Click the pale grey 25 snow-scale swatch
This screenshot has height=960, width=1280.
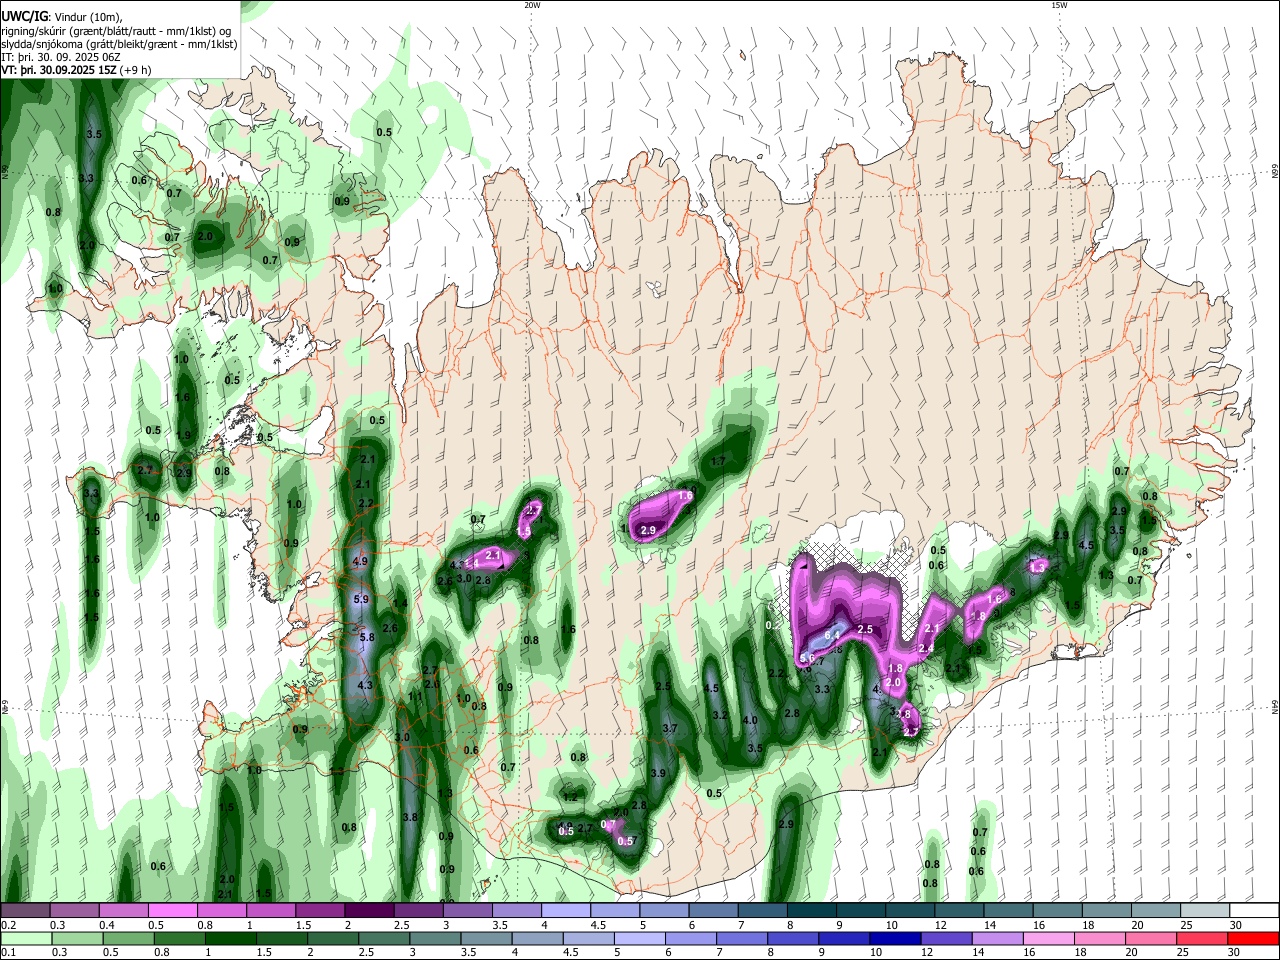click(x=1204, y=911)
